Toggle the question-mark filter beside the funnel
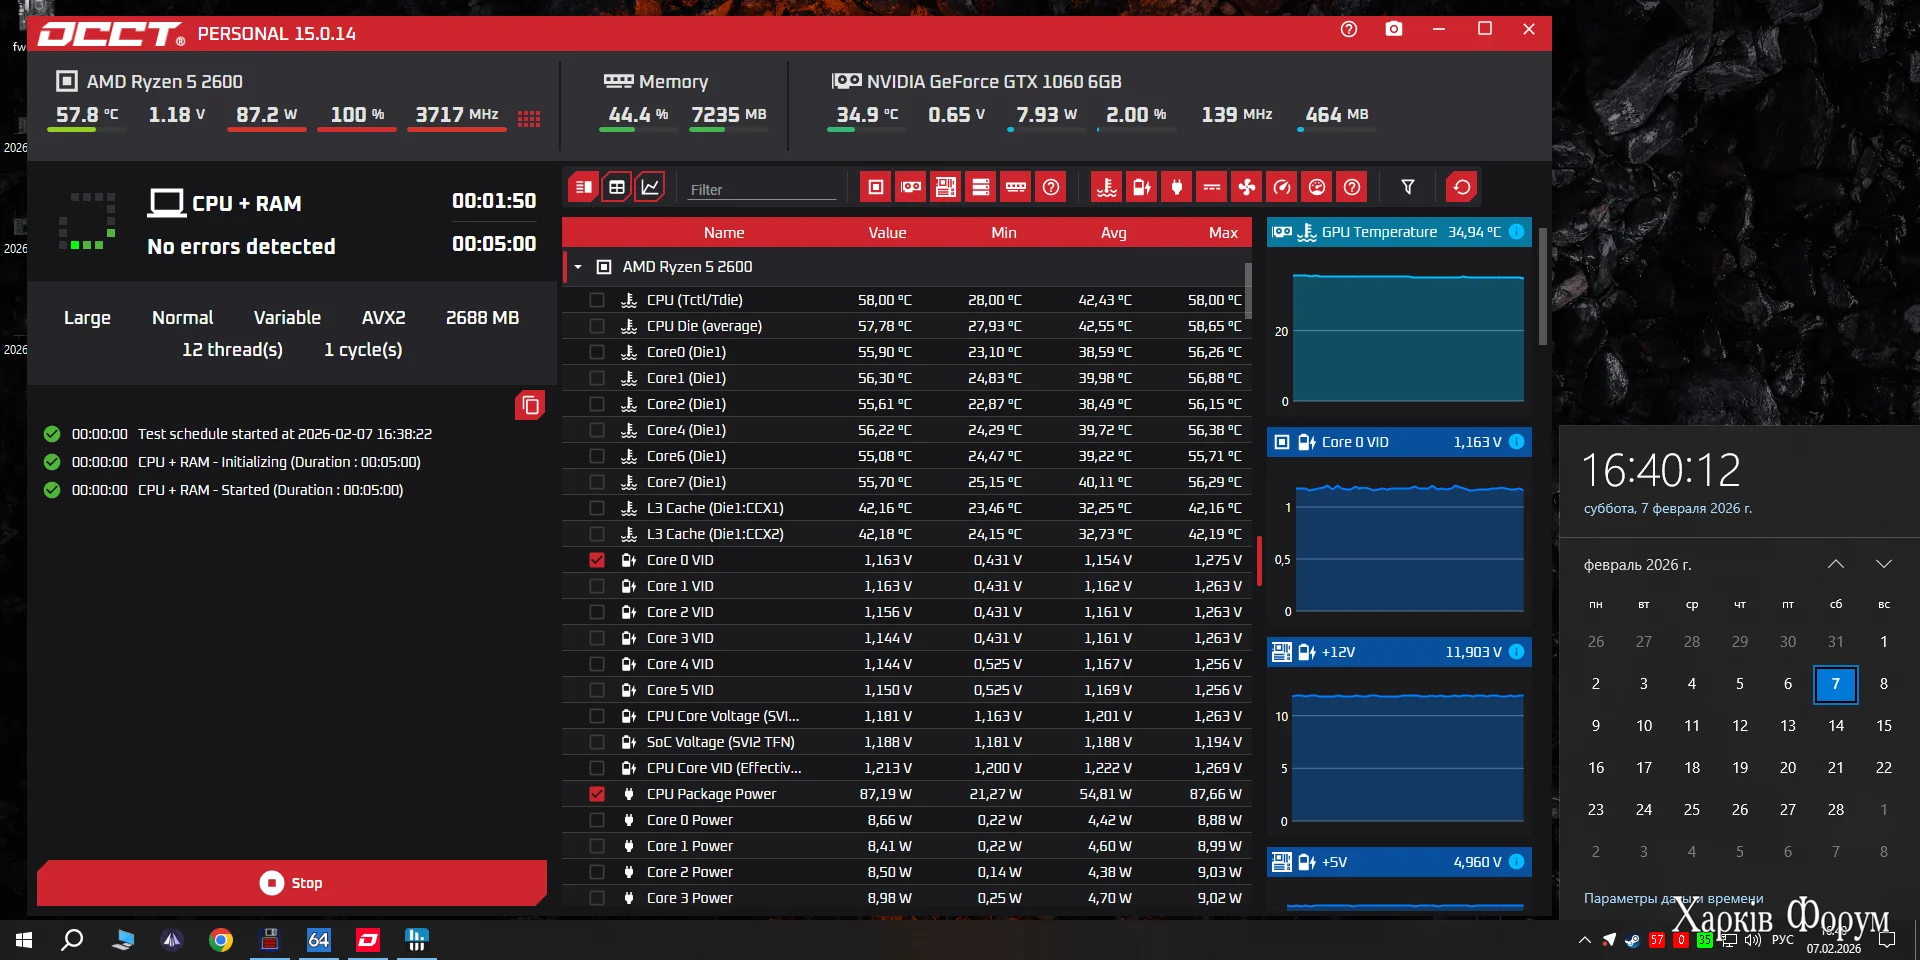Viewport: 1920px width, 960px height. tap(1352, 187)
